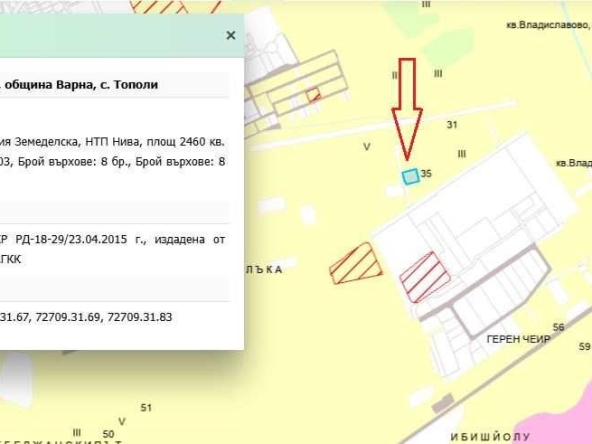Click the община Варна, с. Тополи heading
The height and width of the screenshot is (444, 592).
81,84
